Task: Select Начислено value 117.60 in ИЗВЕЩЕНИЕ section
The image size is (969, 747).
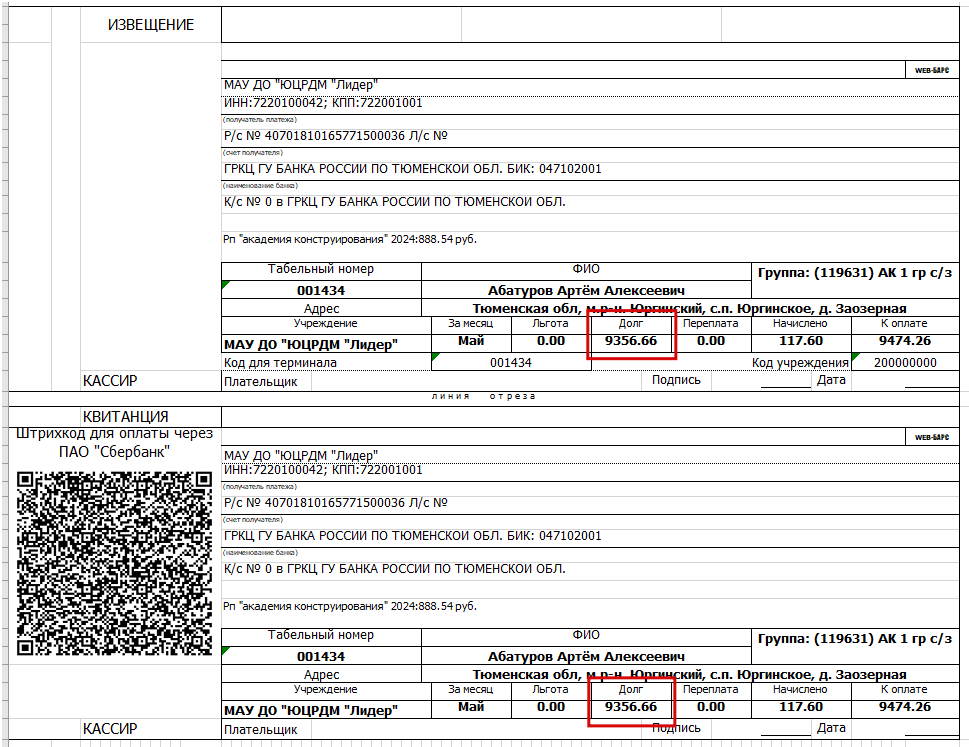Action: 801,341
